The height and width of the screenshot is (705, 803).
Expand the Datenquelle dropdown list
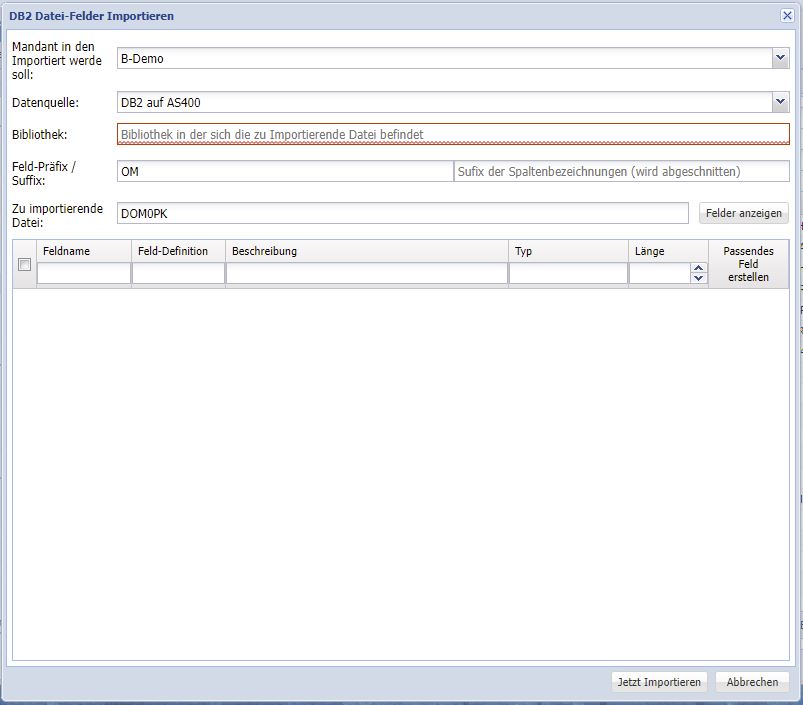pos(780,102)
